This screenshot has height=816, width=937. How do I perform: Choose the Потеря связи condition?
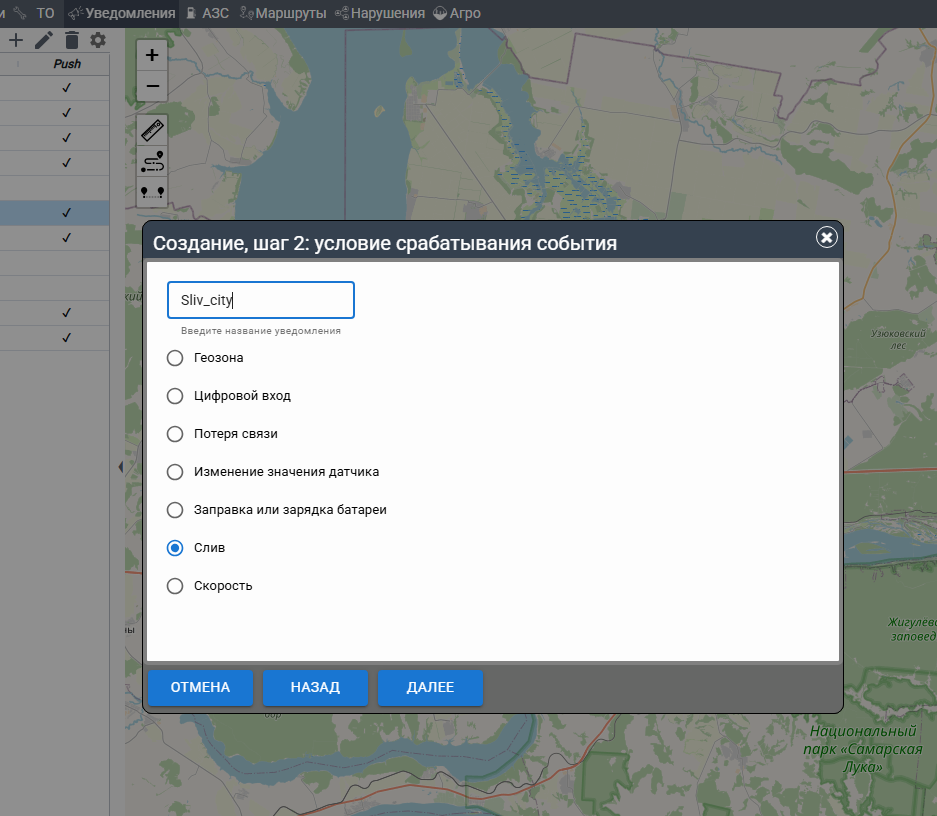(x=175, y=434)
